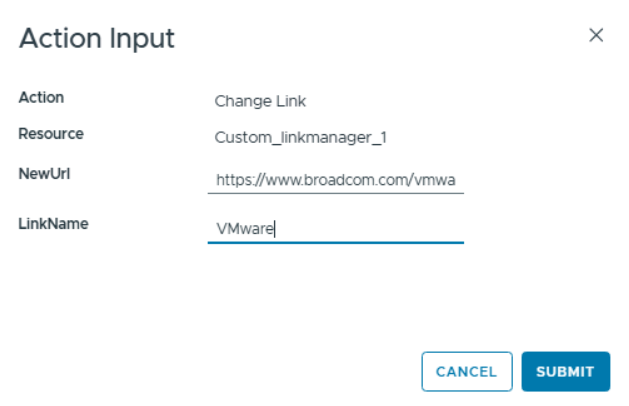This screenshot has height=406, width=629.
Task: Click the Action Input dialog title
Action: (x=97, y=39)
